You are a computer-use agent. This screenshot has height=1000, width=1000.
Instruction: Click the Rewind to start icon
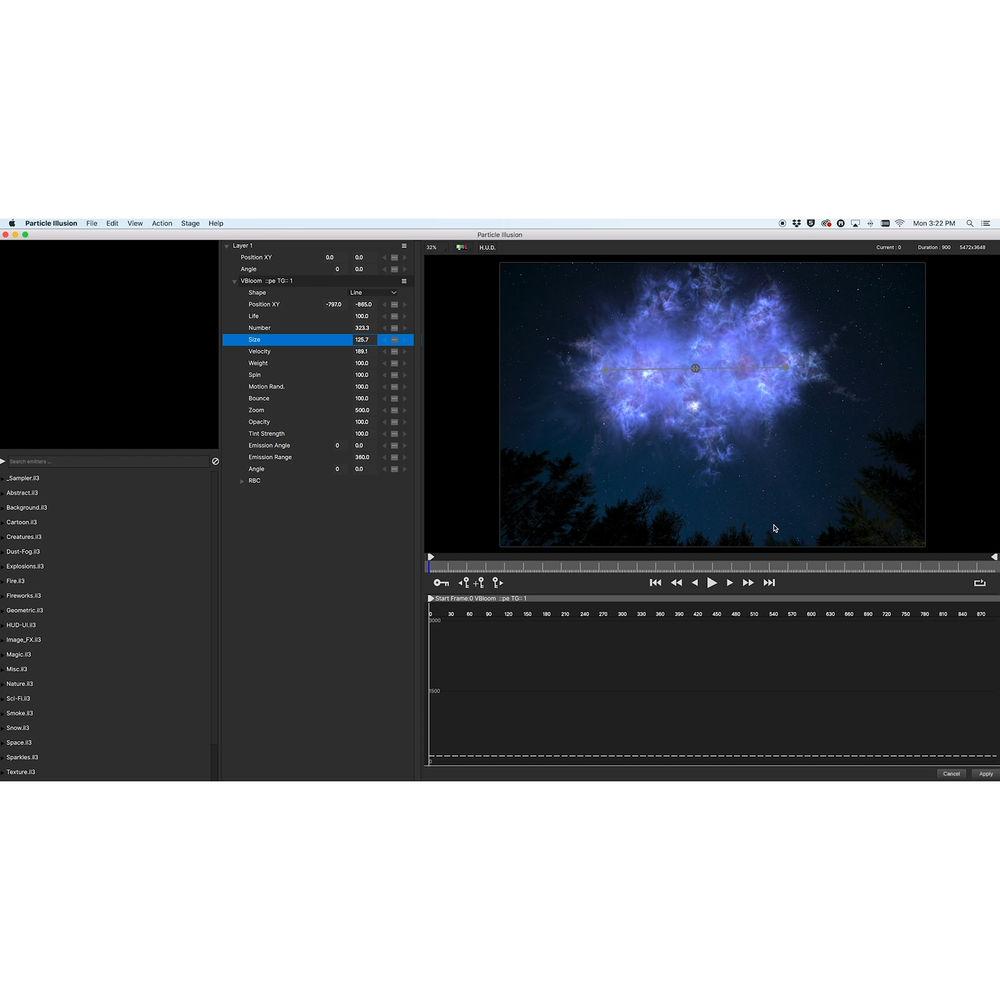tap(655, 582)
